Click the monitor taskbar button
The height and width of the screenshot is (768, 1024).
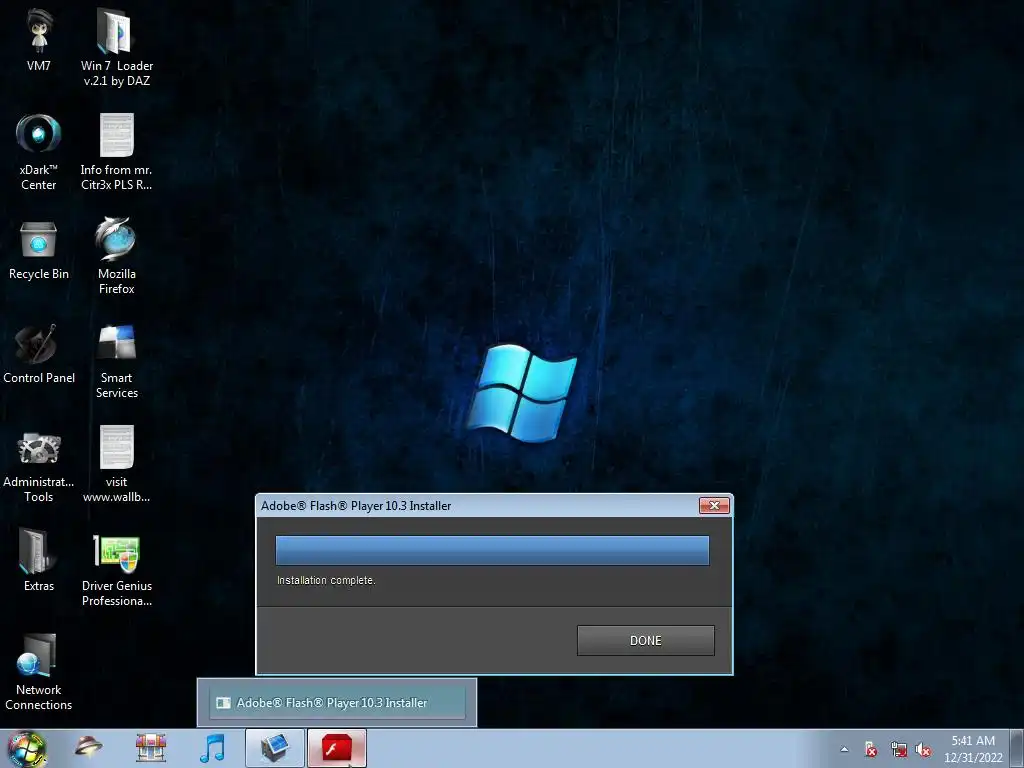click(x=275, y=748)
